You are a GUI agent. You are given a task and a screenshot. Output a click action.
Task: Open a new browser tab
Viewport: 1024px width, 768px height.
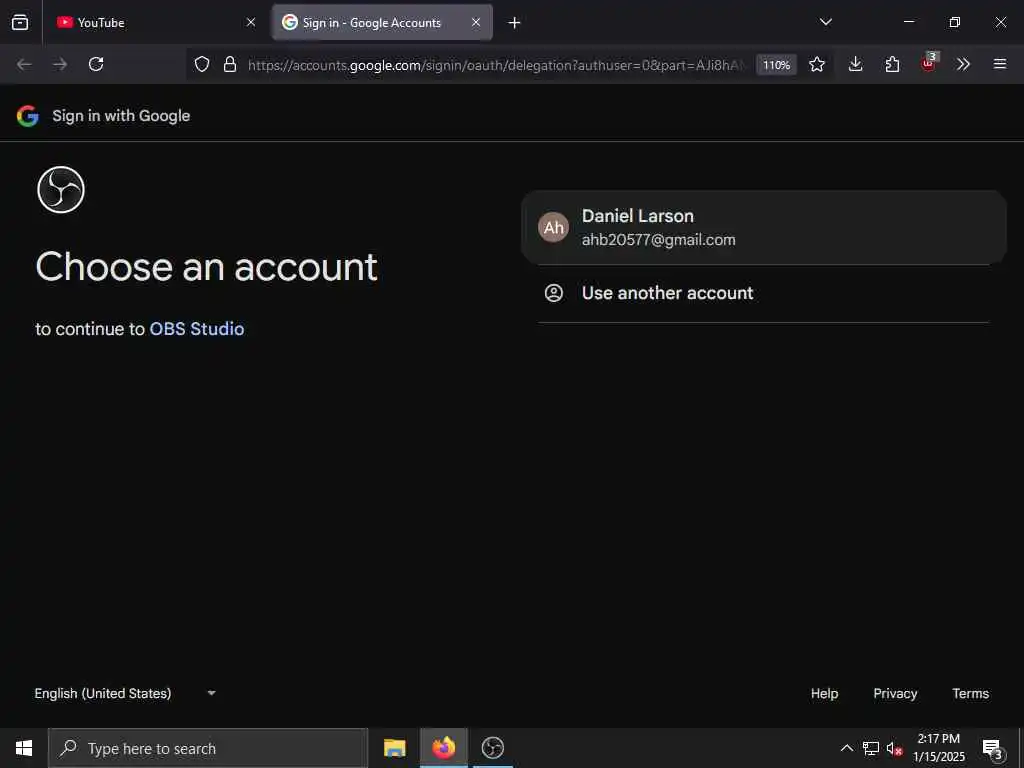point(515,23)
